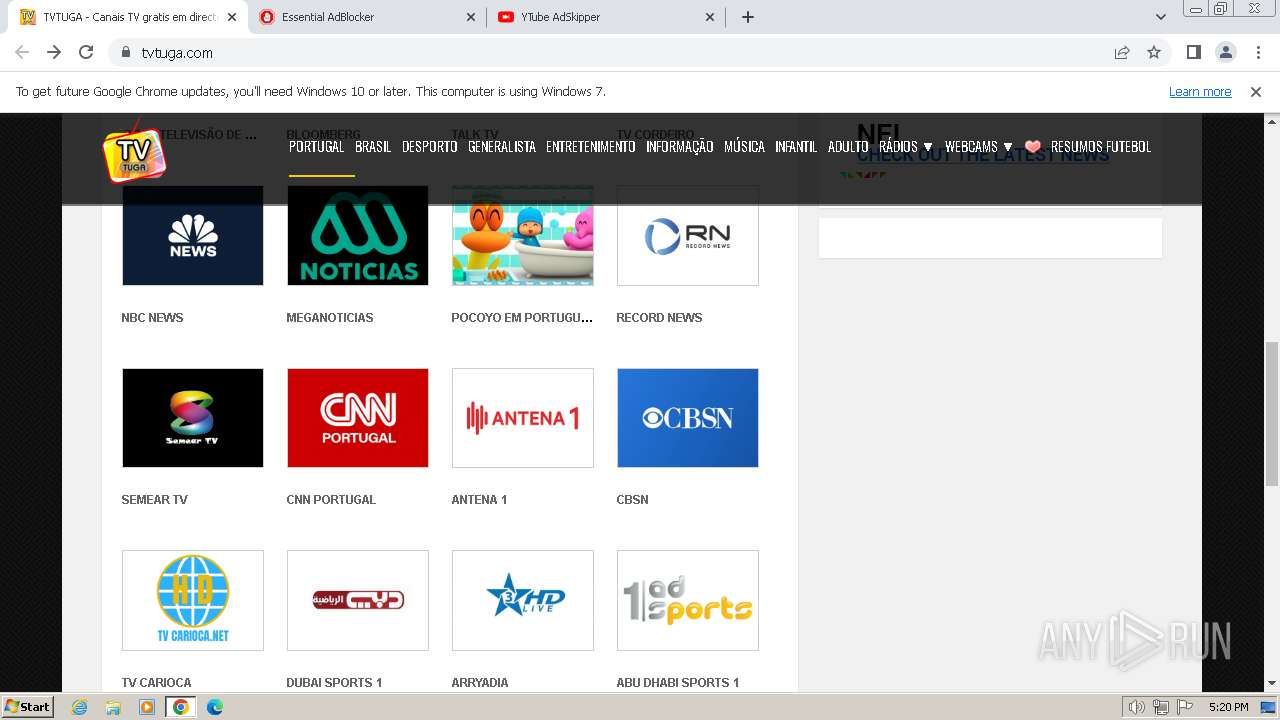The width and height of the screenshot is (1280, 720).
Task: Open the Chrome three-dot menu
Action: click(1257, 52)
